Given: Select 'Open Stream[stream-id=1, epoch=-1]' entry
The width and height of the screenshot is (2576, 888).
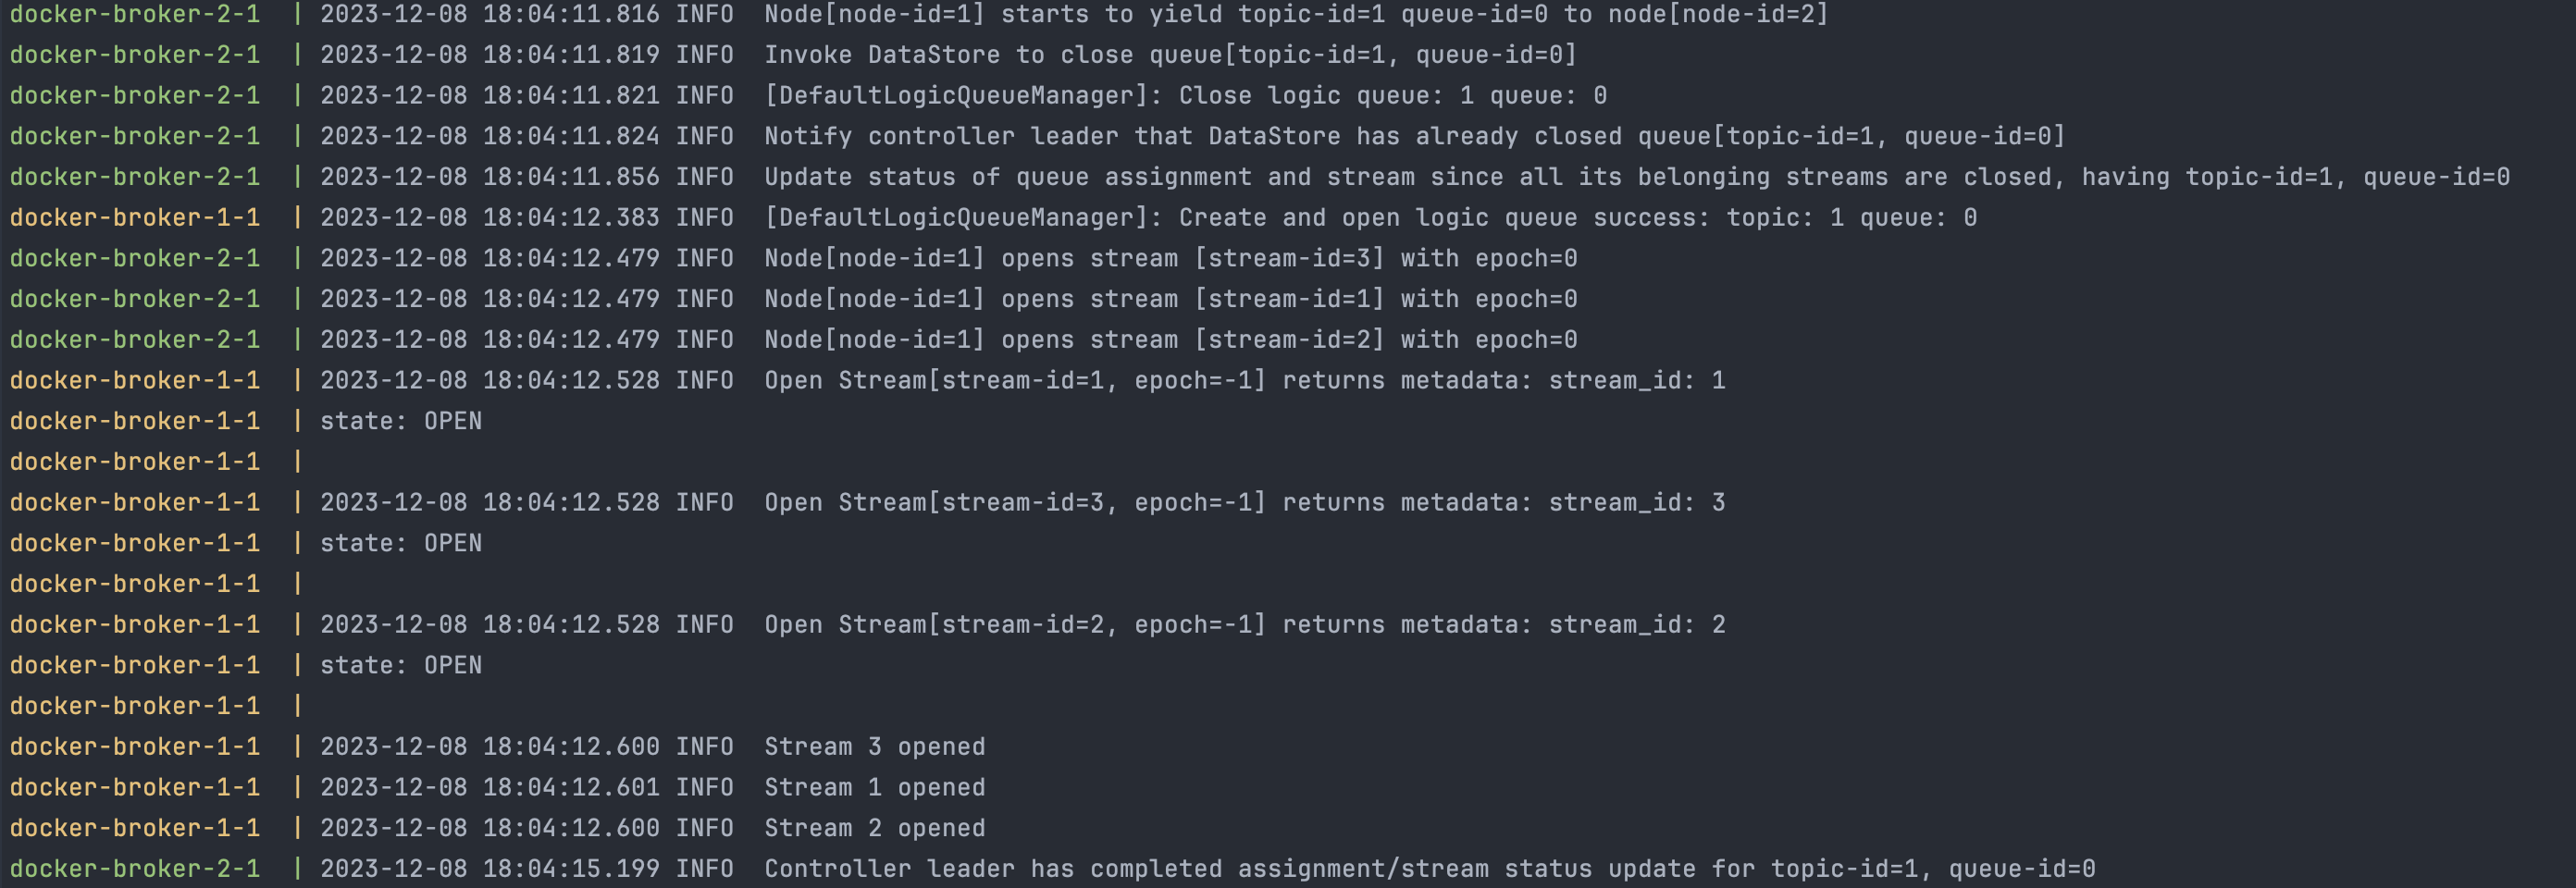Looking at the screenshot, I should point(1245,380).
